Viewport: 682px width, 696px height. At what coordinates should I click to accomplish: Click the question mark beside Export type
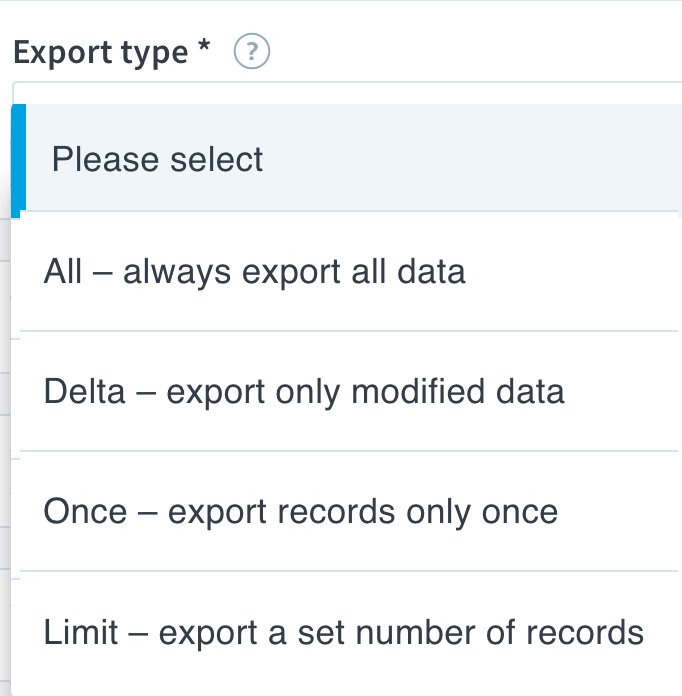251,51
